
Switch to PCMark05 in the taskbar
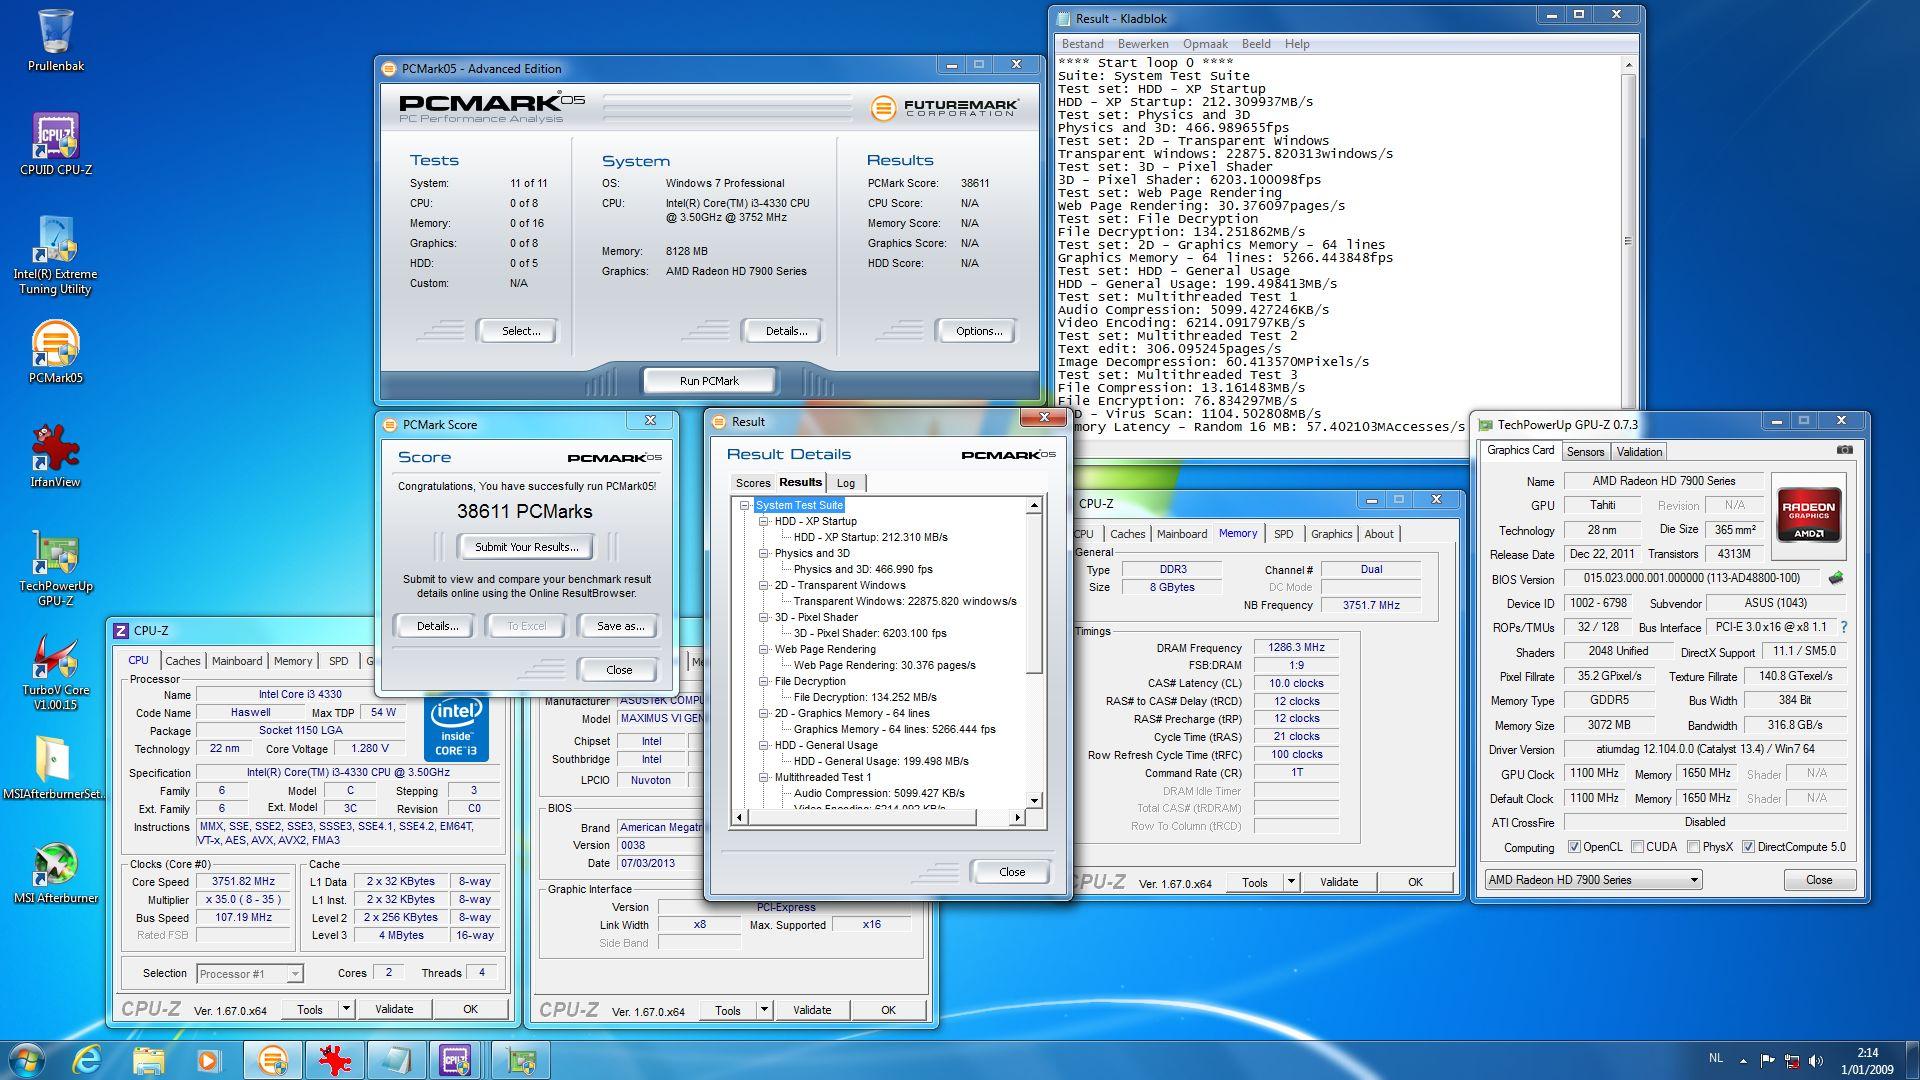[x=272, y=1060]
